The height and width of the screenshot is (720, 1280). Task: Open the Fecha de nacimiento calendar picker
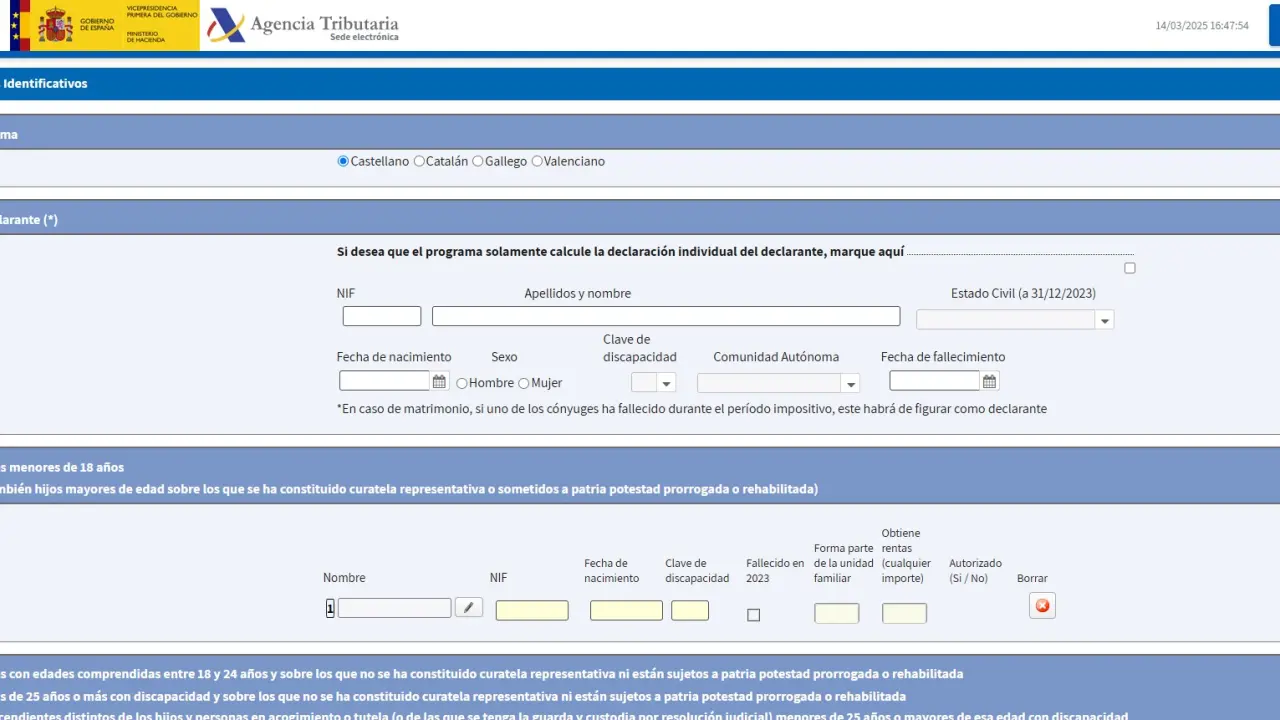click(439, 381)
